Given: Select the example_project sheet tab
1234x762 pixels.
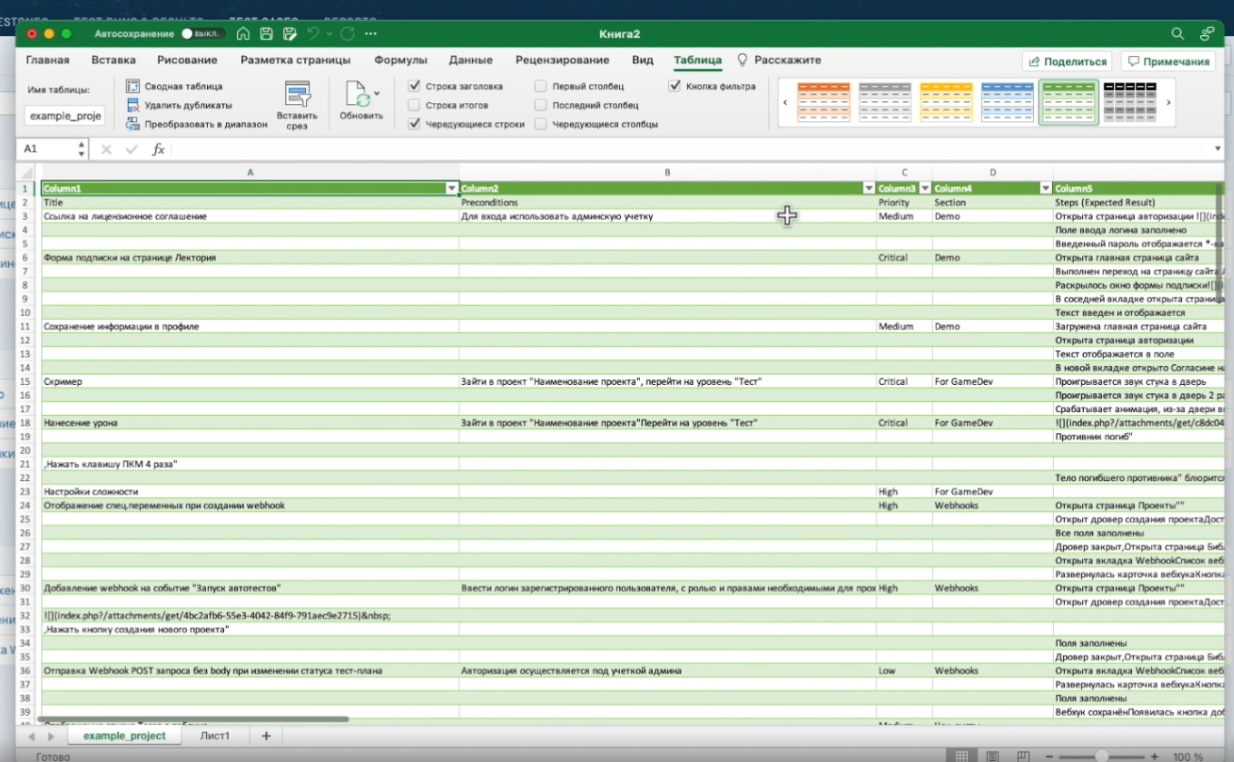Looking at the screenshot, I should pyautogui.click(x=123, y=736).
